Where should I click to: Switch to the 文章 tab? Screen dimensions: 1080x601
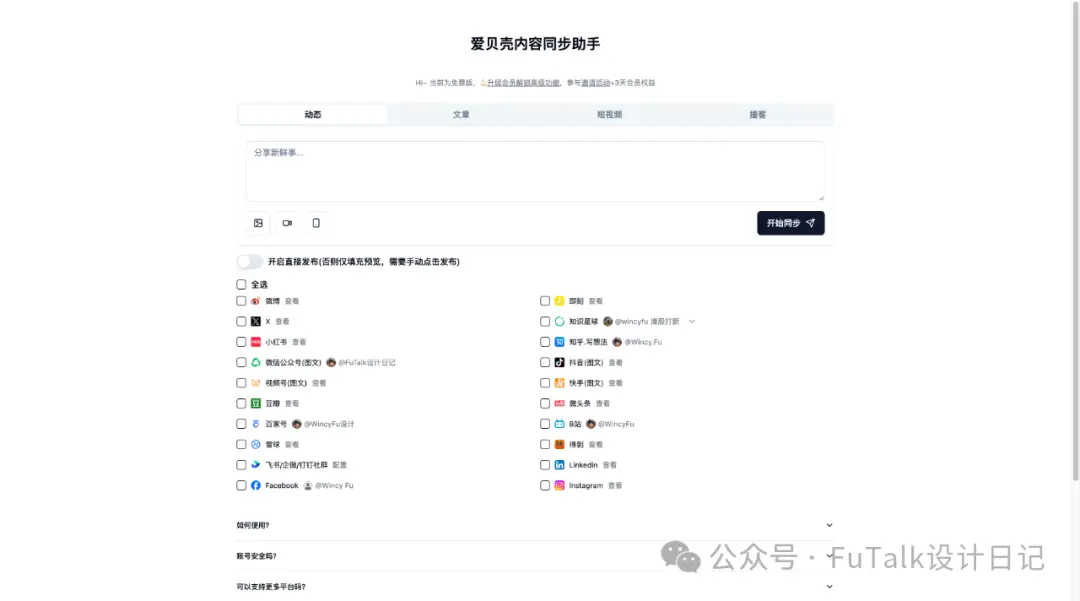coord(461,114)
